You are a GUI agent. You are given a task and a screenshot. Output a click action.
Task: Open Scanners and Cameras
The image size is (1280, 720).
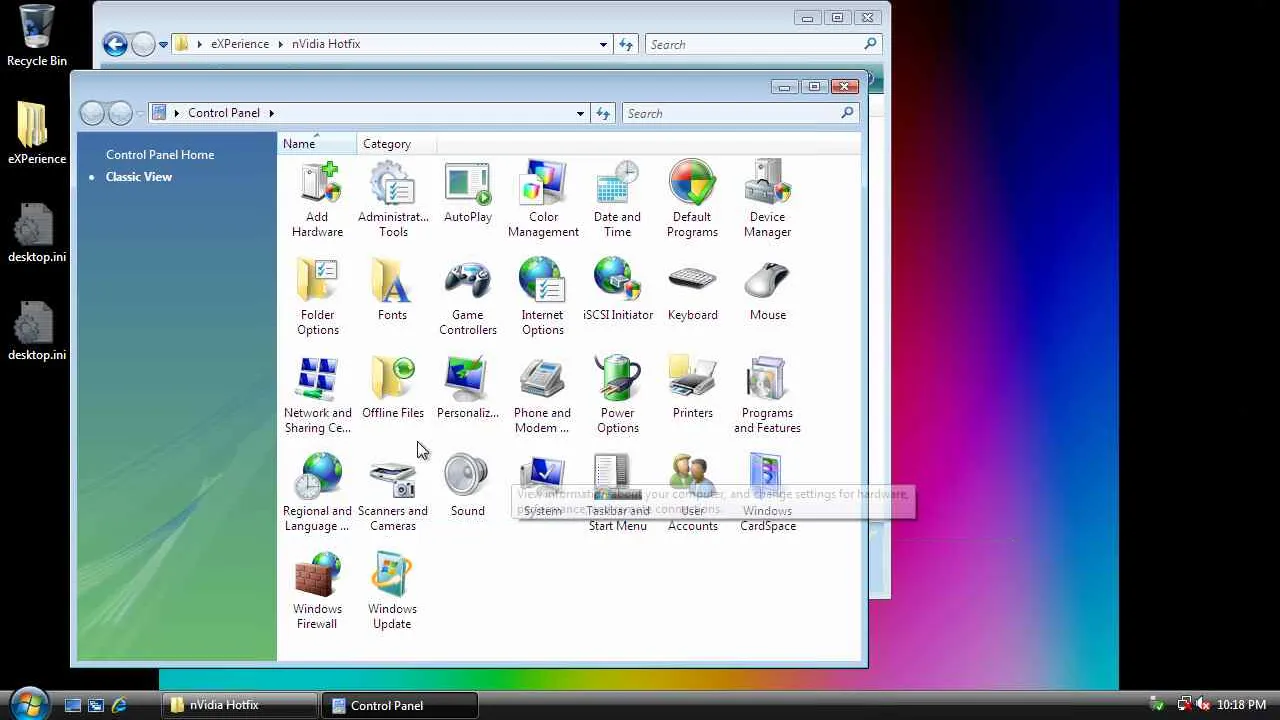click(393, 494)
